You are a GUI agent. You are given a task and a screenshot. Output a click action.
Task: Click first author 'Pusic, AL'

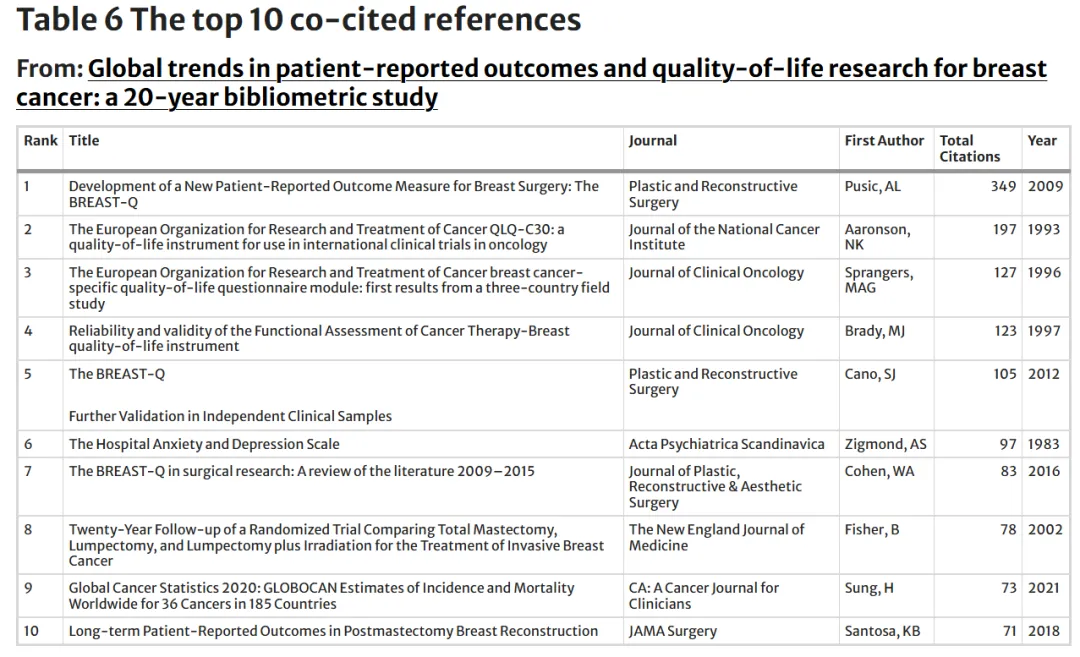(873, 187)
